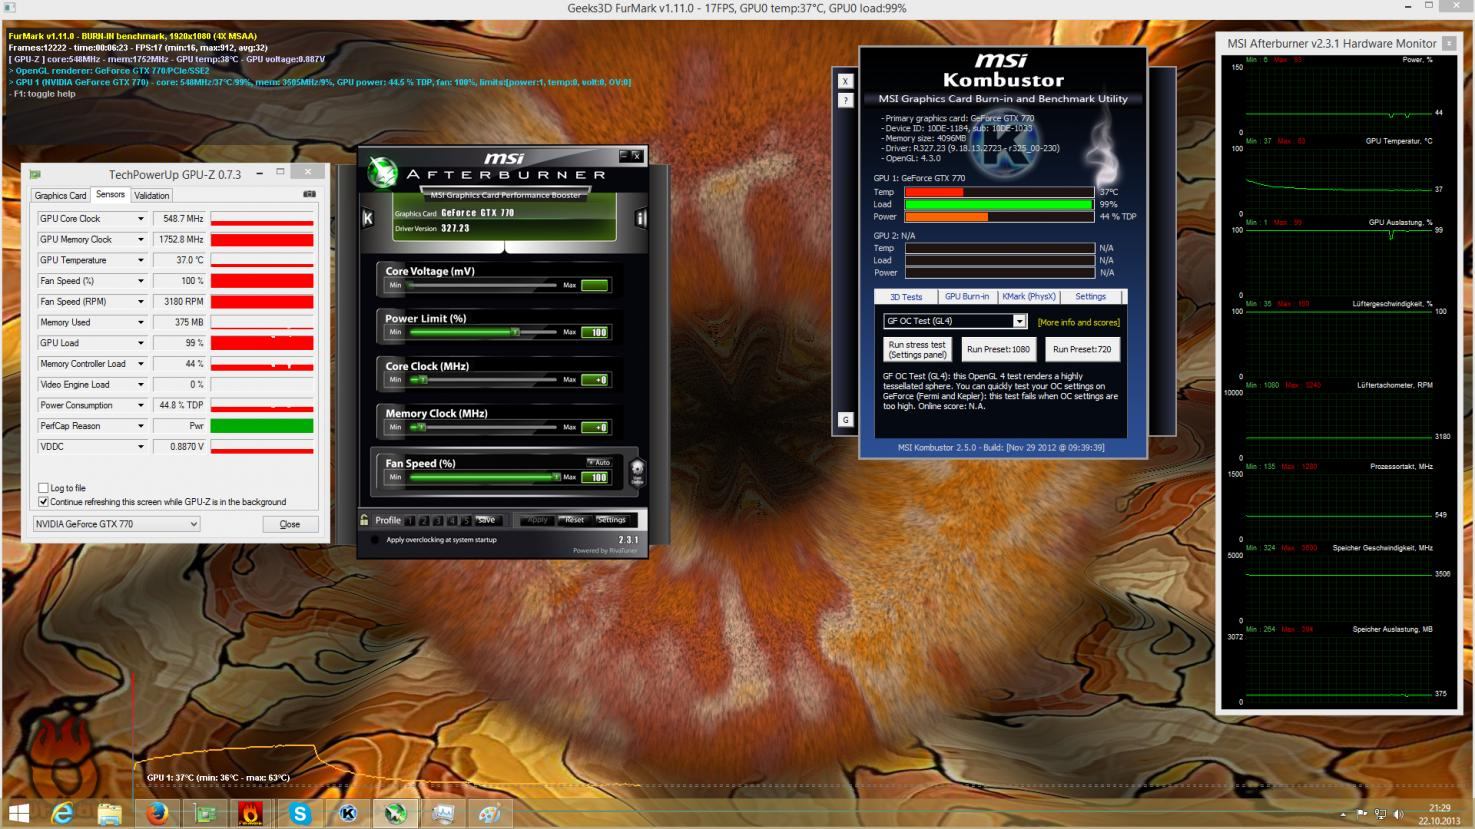Click the Afterburner Reset button
This screenshot has height=829, width=1475.
coord(574,520)
